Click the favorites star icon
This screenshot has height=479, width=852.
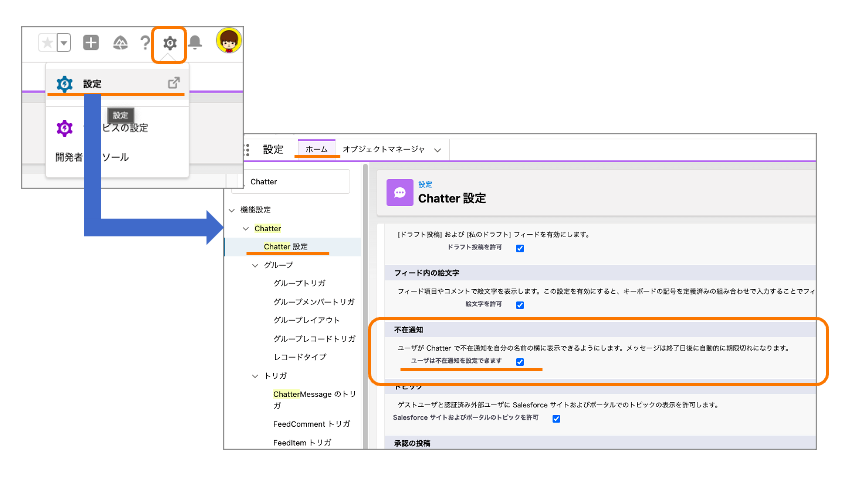tap(47, 42)
